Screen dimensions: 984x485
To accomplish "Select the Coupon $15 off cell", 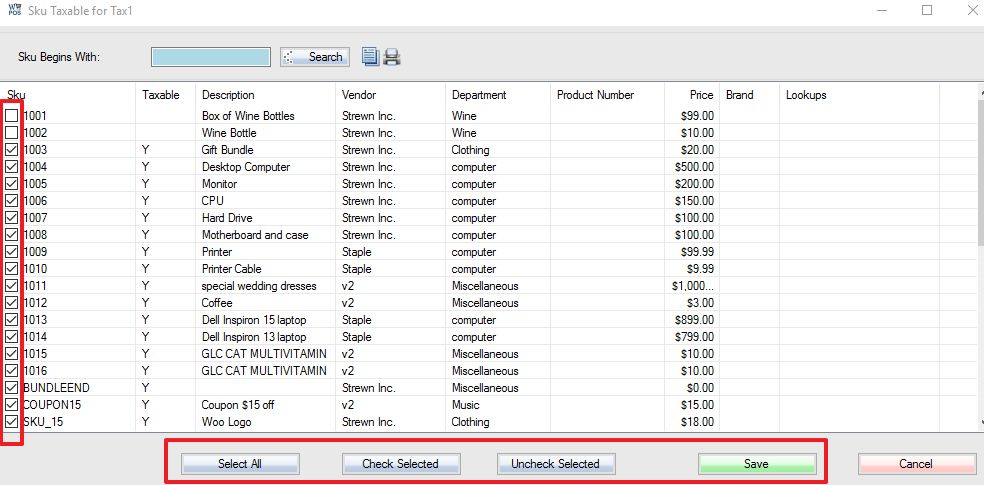I will pos(238,404).
